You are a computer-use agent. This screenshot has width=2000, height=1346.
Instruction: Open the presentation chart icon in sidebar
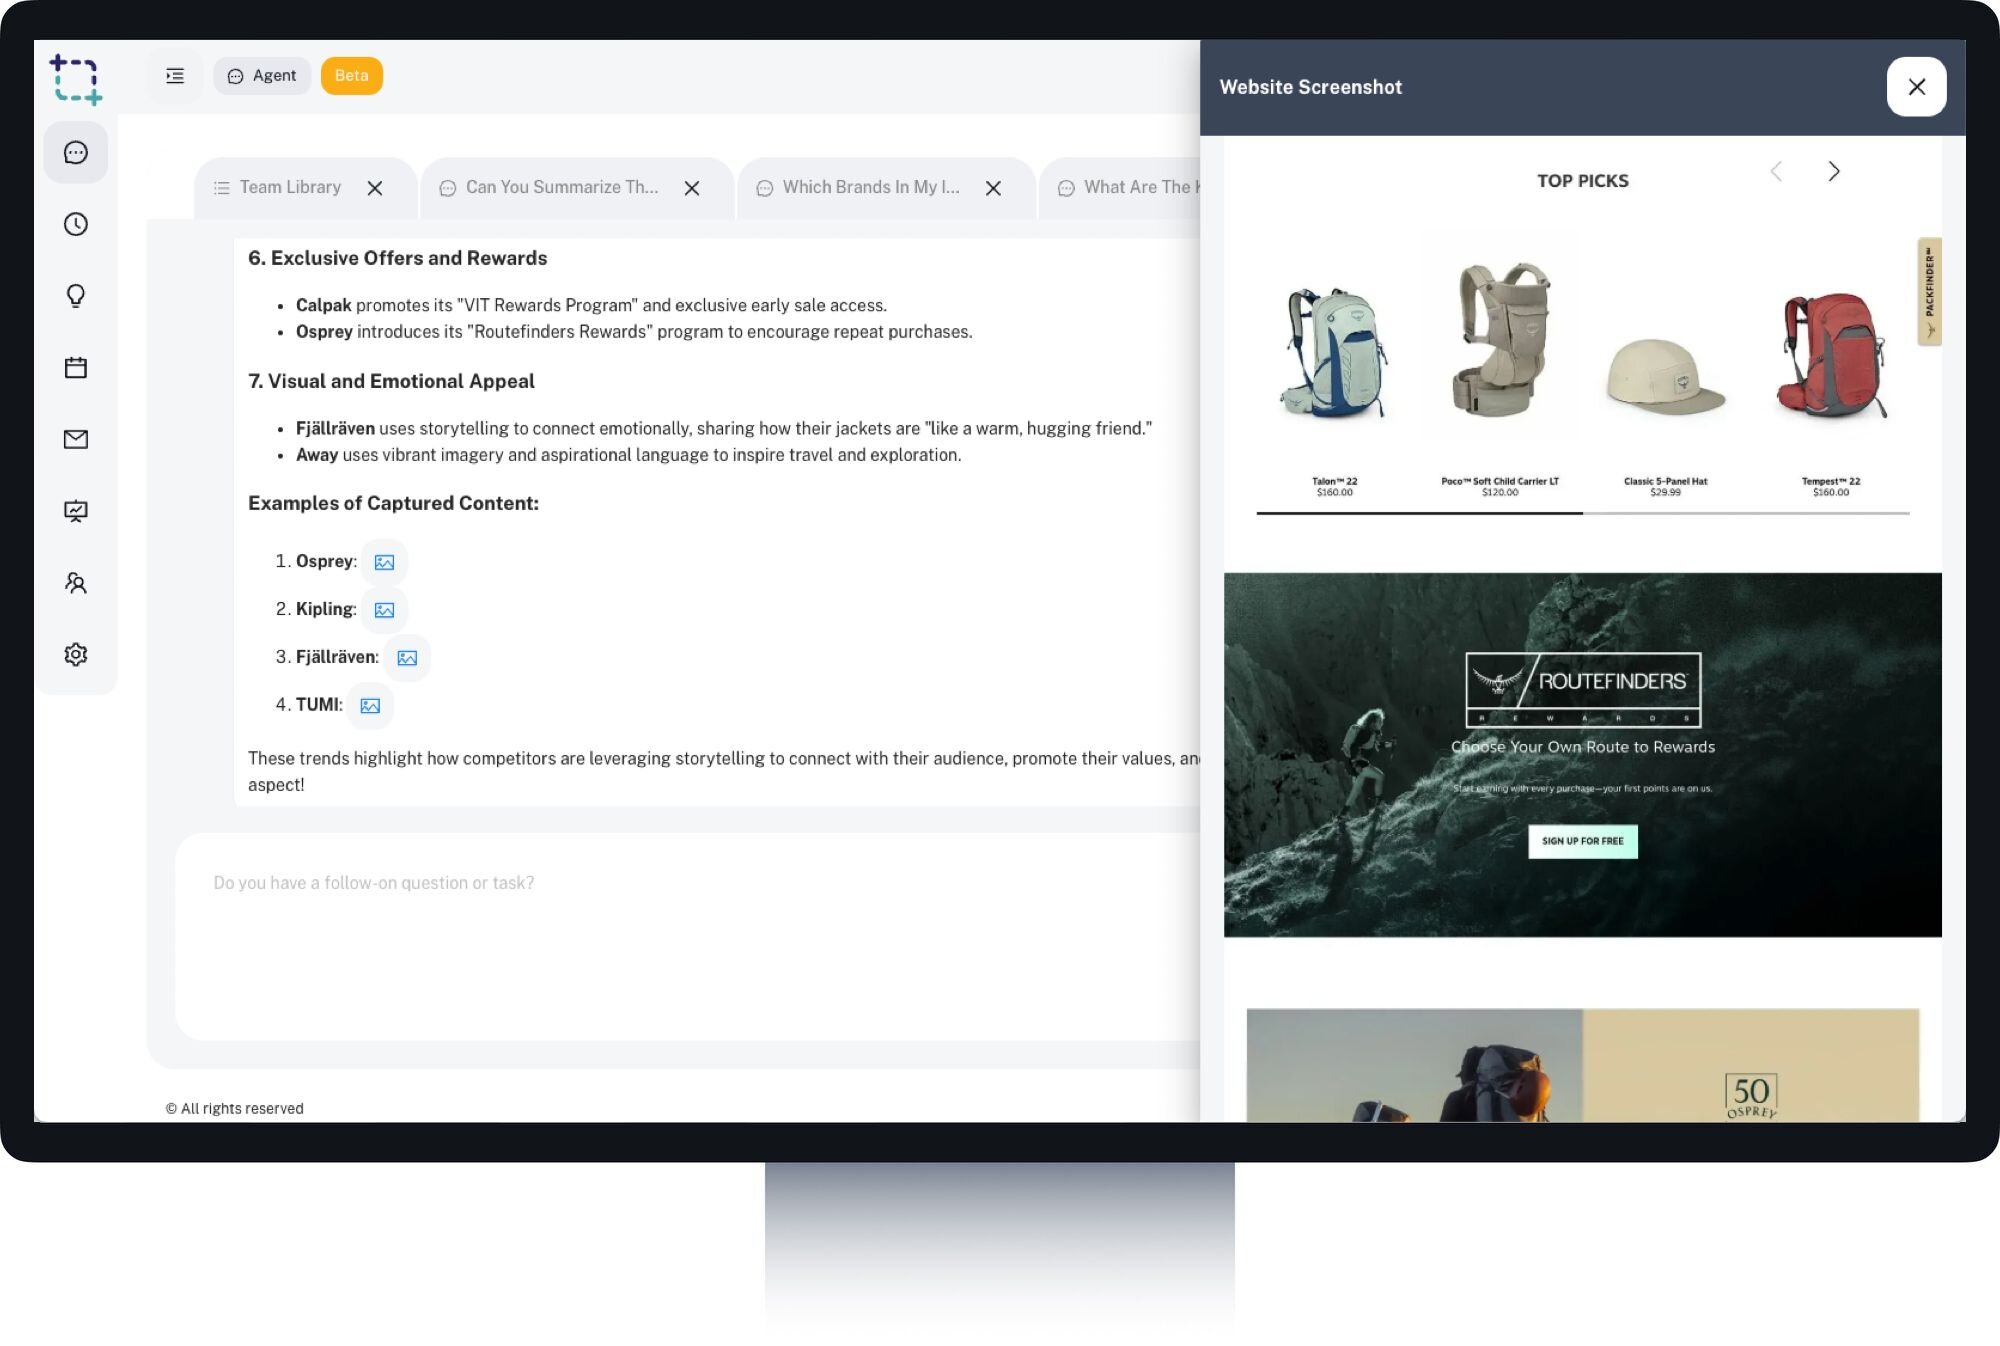(x=76, y=511)
